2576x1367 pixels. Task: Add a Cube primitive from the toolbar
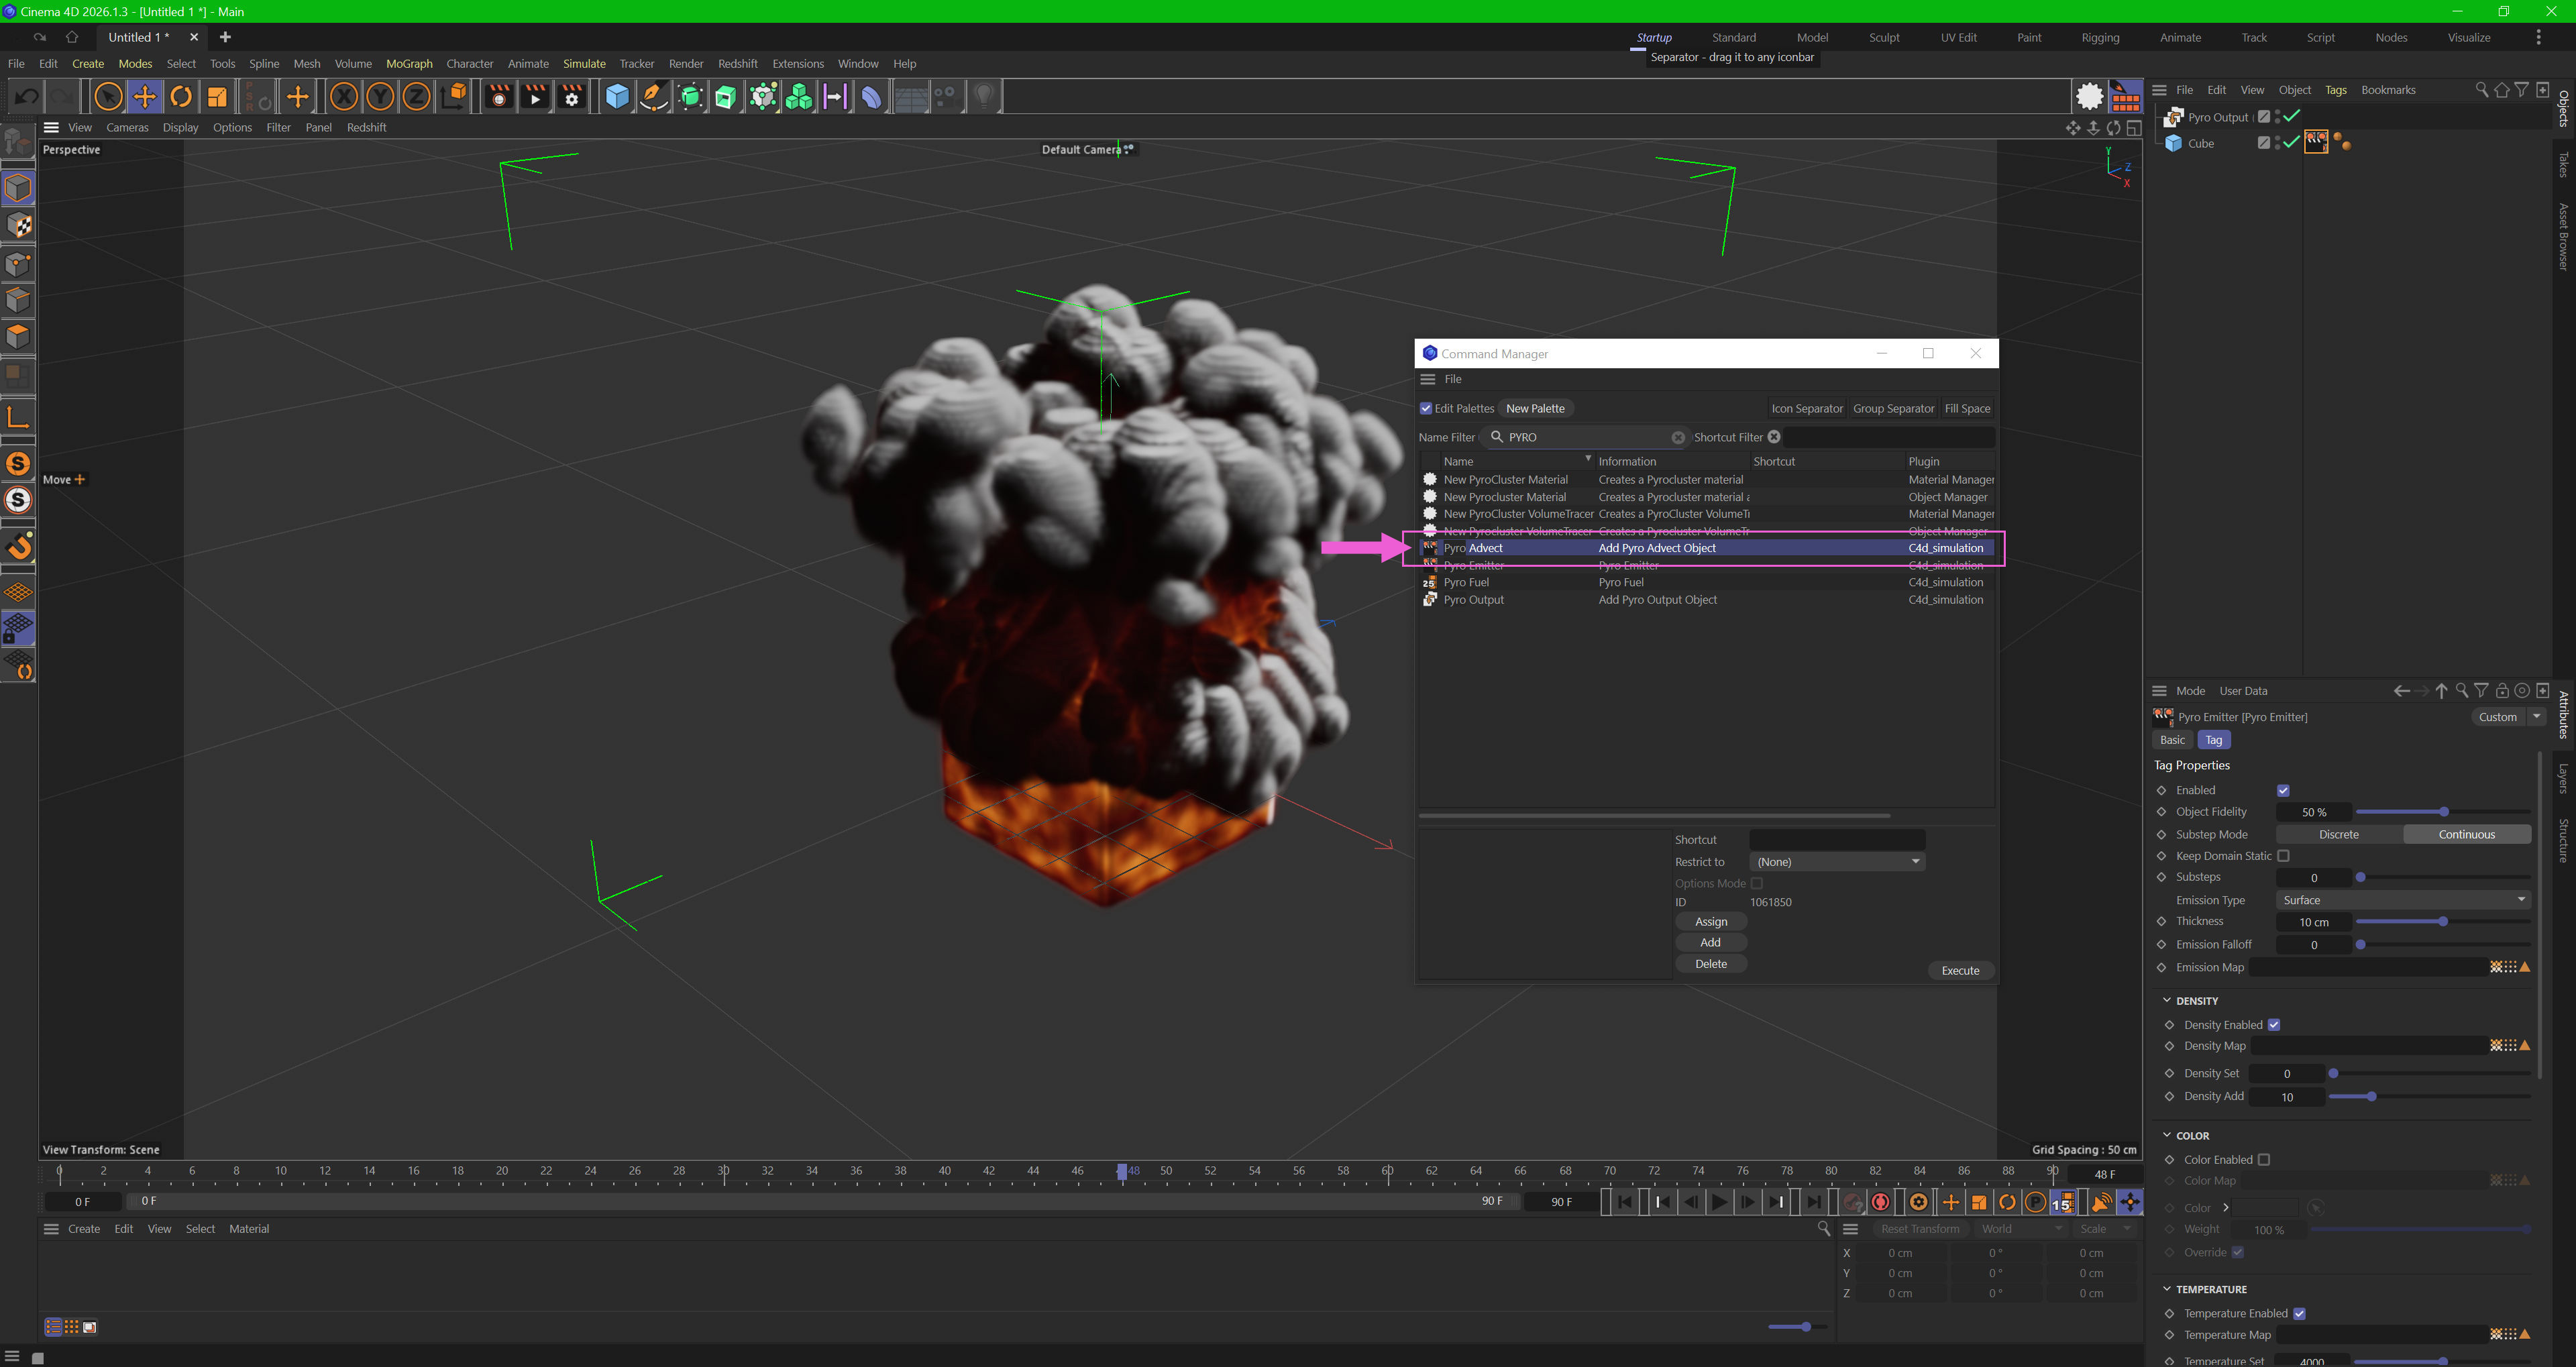(617, 97)
